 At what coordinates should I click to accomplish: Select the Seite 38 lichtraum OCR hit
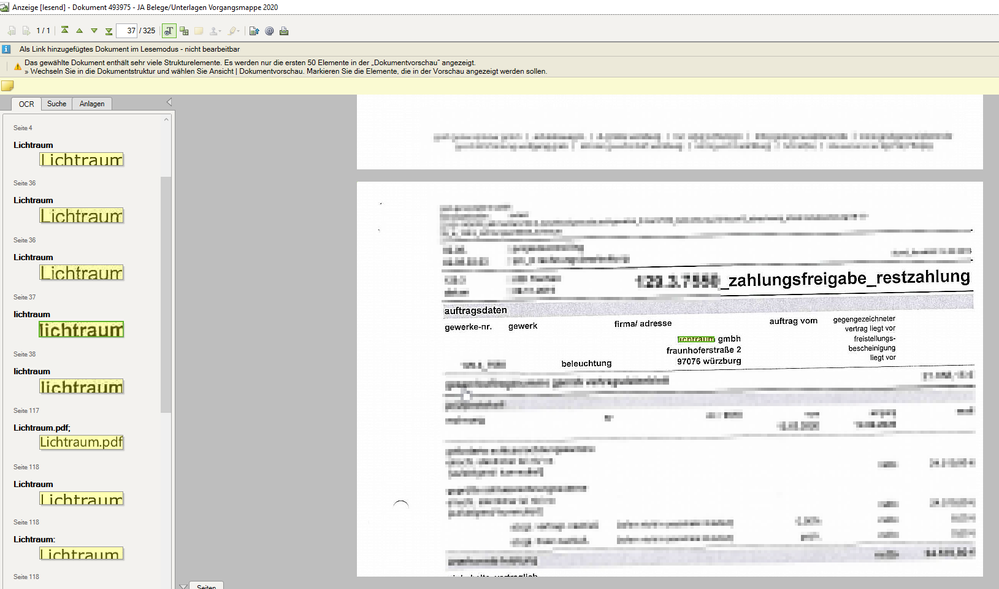[x=81, y=386]
